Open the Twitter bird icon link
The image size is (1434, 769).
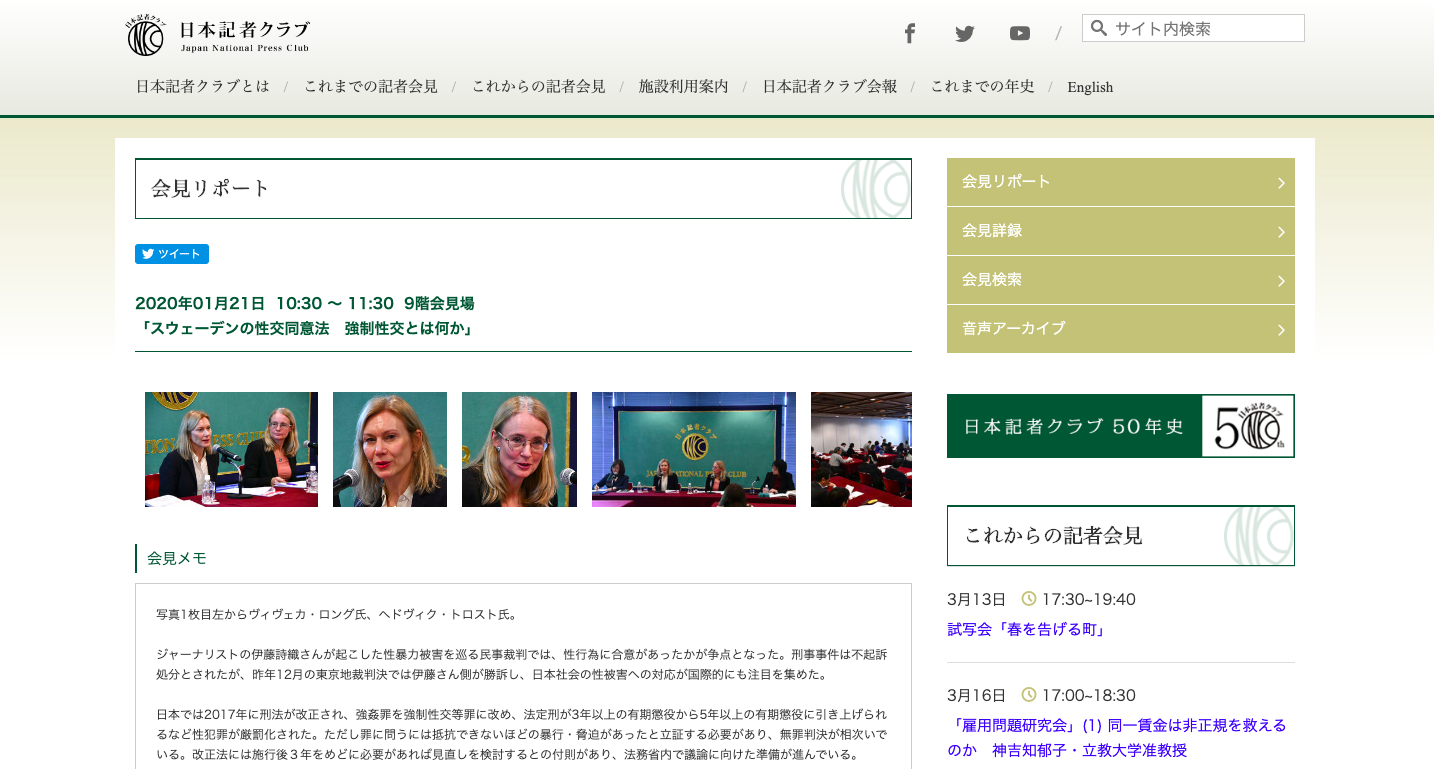[x=964, y=34]
